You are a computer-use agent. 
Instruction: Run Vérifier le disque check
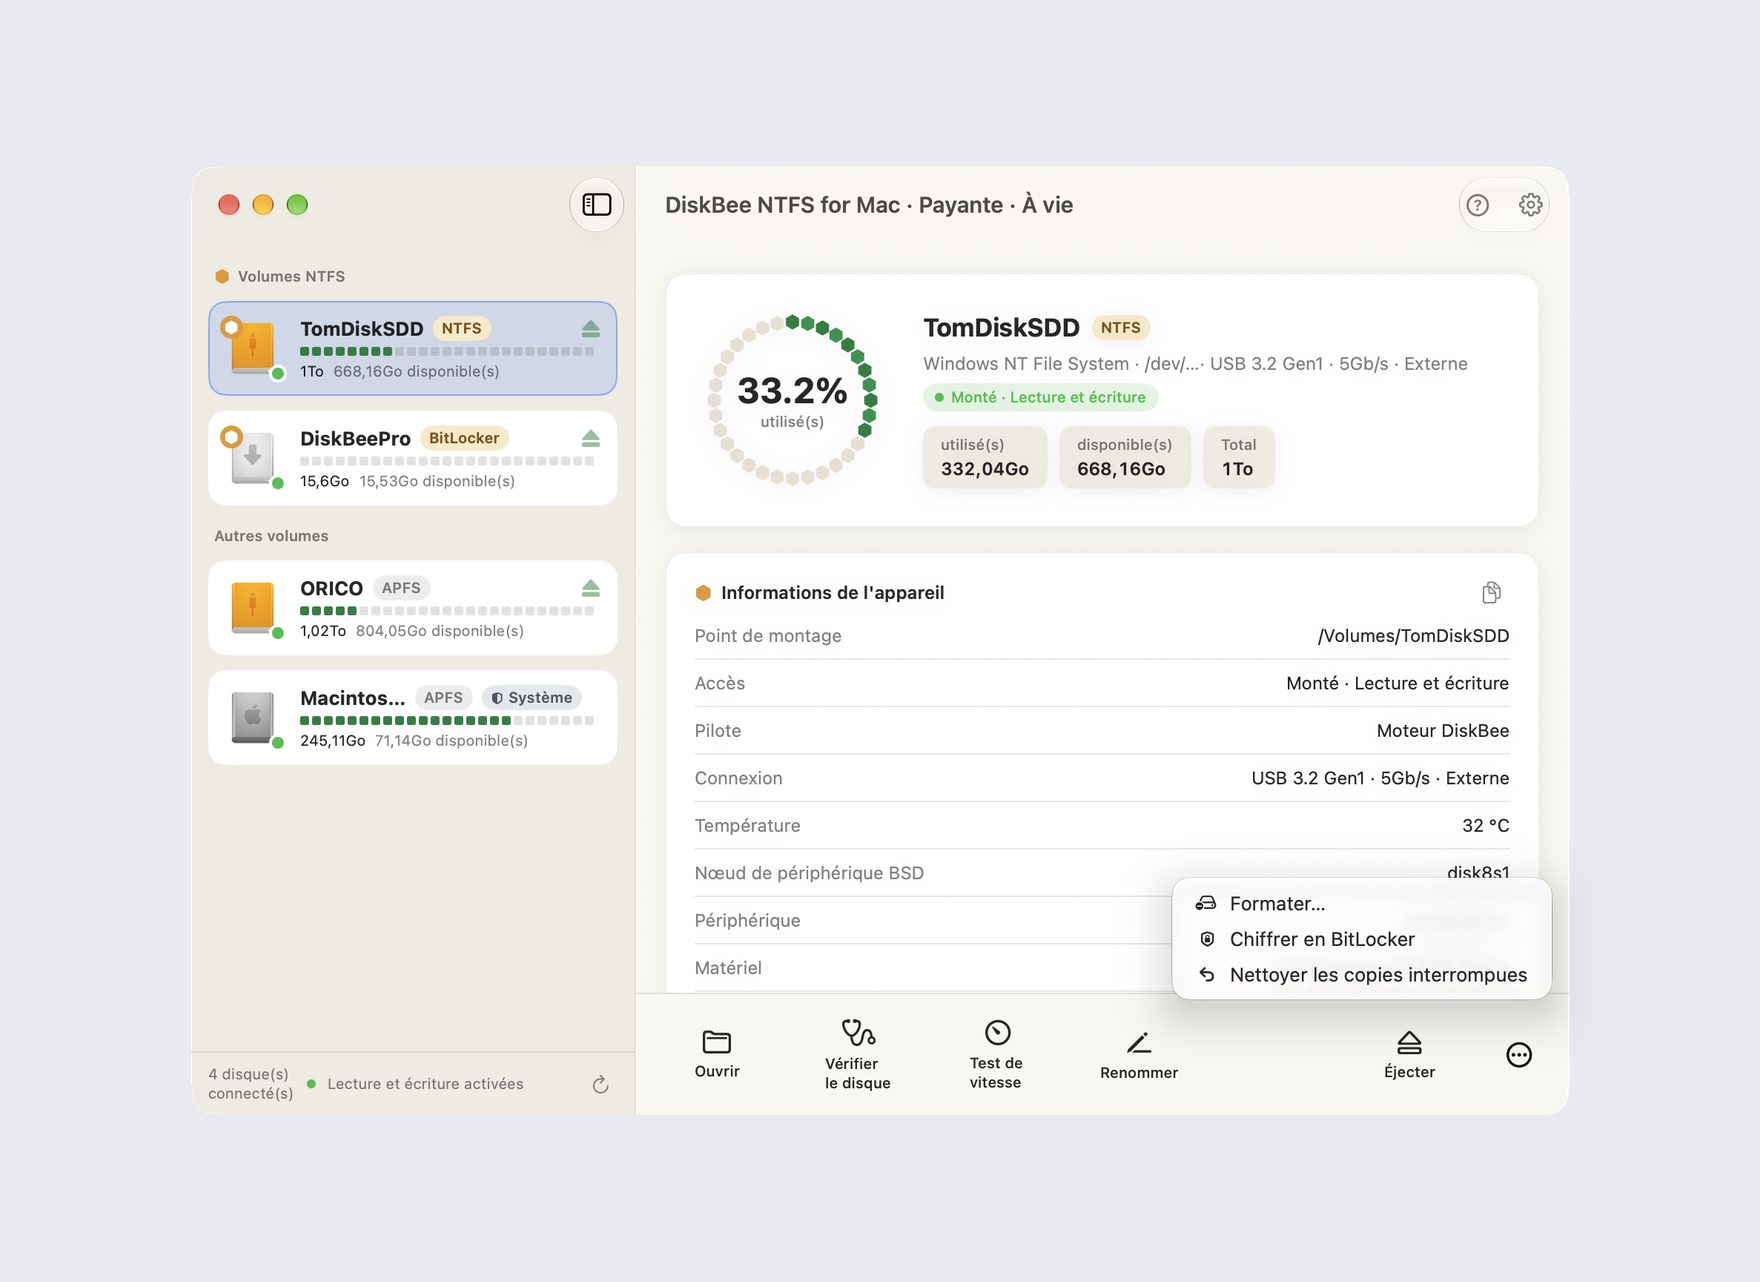[x=857, y=1054]
